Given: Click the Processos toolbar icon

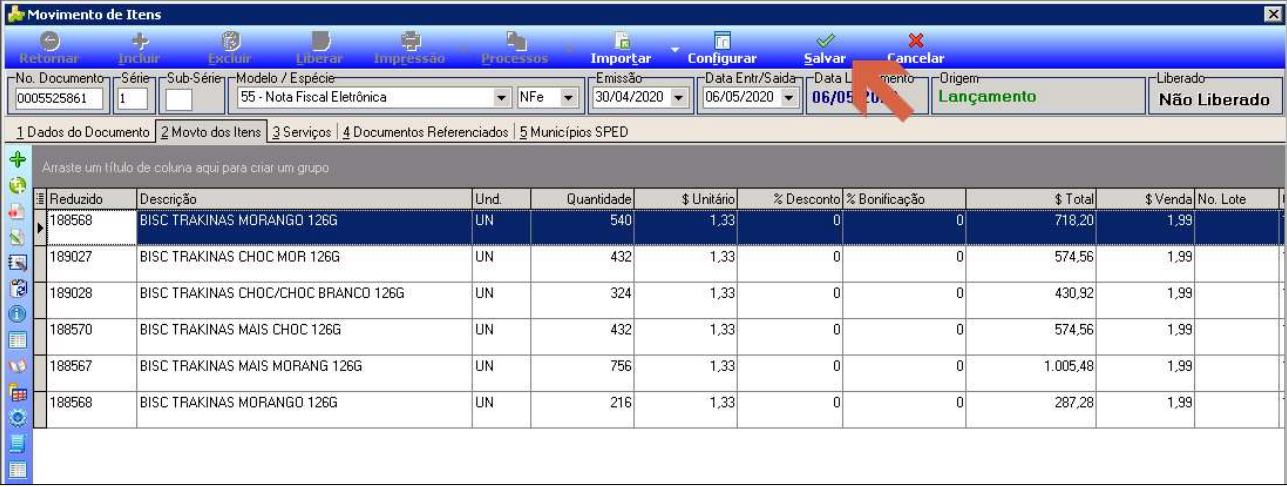Looking at the screenshot, I should click(x=515, y=42).
